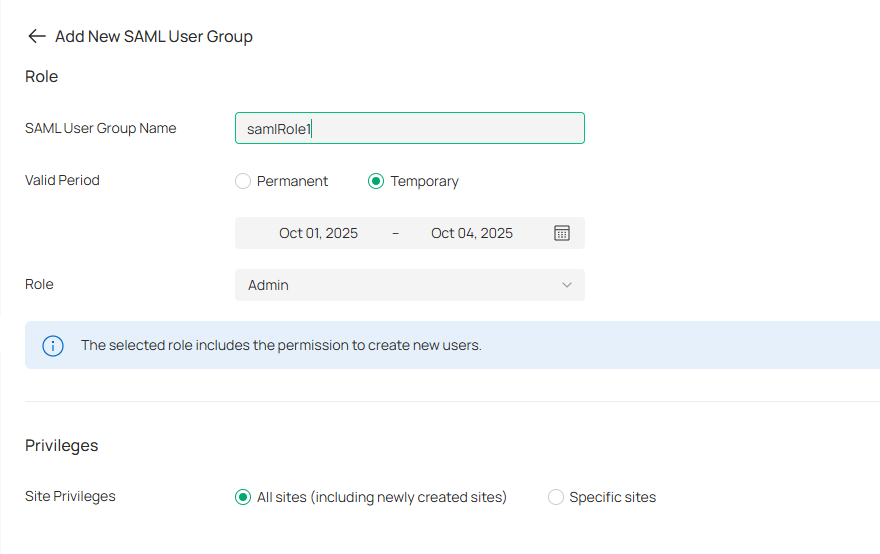This screenshot has width=880, height=554.
Task: Click the SAML User Group Name label
Action: click(100, 128)
